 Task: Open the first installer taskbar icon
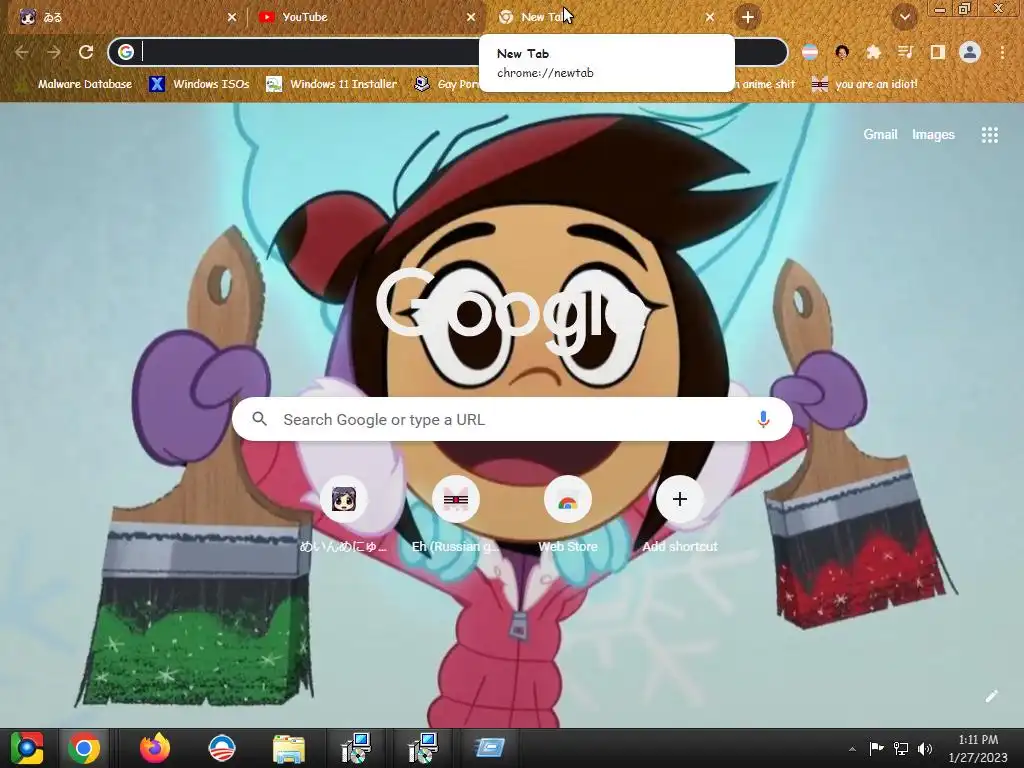(356, 748)
